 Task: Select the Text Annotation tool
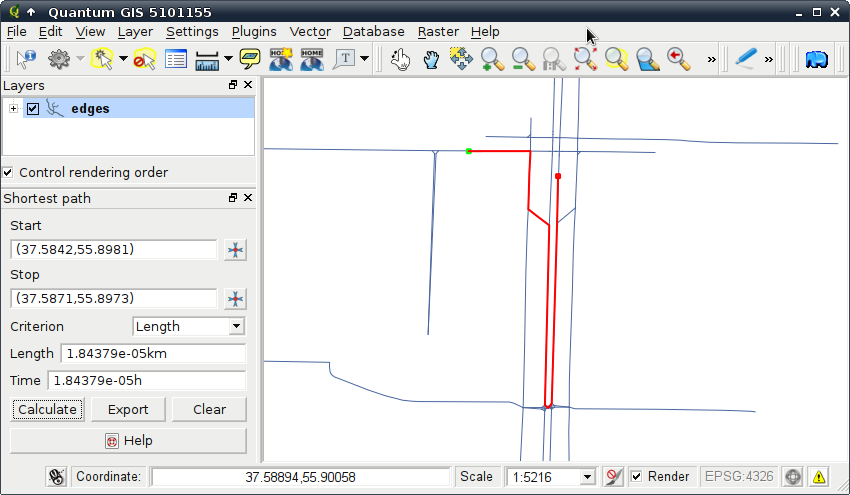click(x=345, y=59)
